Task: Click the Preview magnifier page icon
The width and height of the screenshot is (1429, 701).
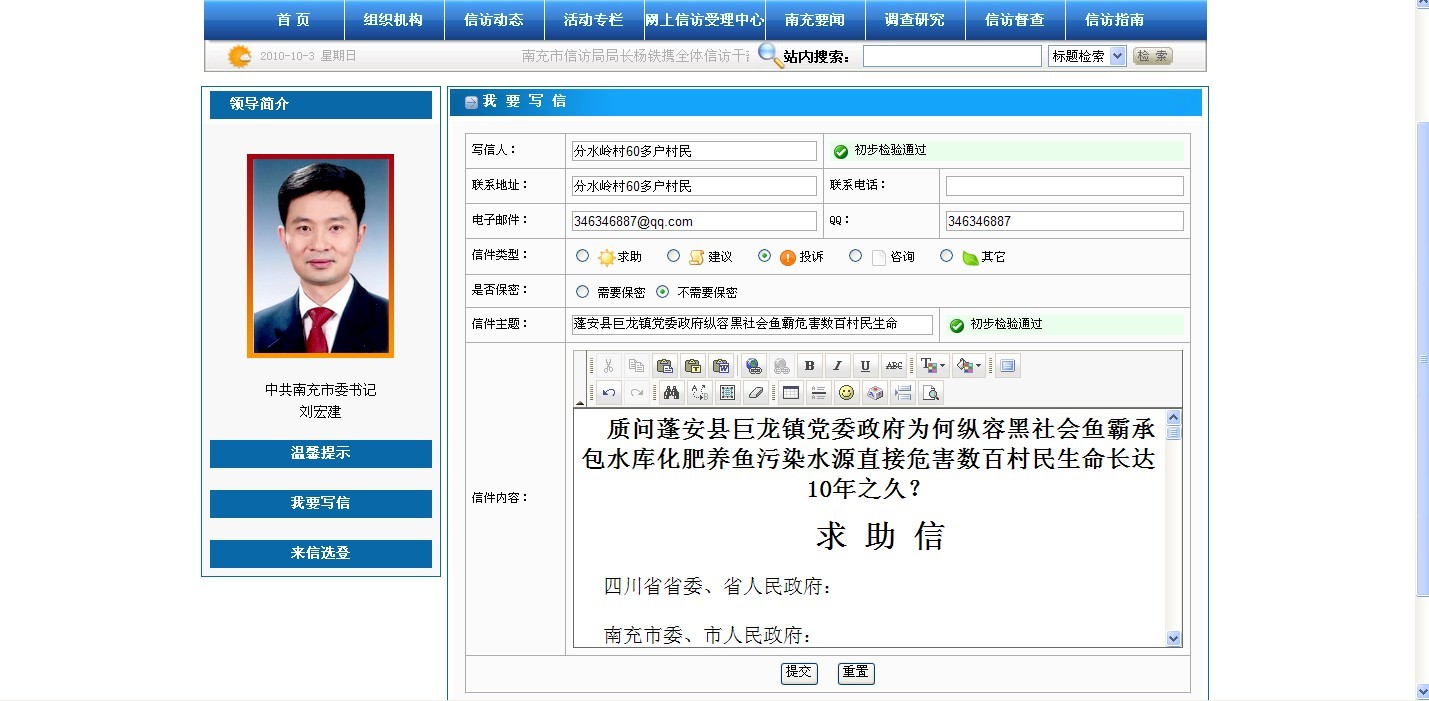Action: click(x=931, y=392)
